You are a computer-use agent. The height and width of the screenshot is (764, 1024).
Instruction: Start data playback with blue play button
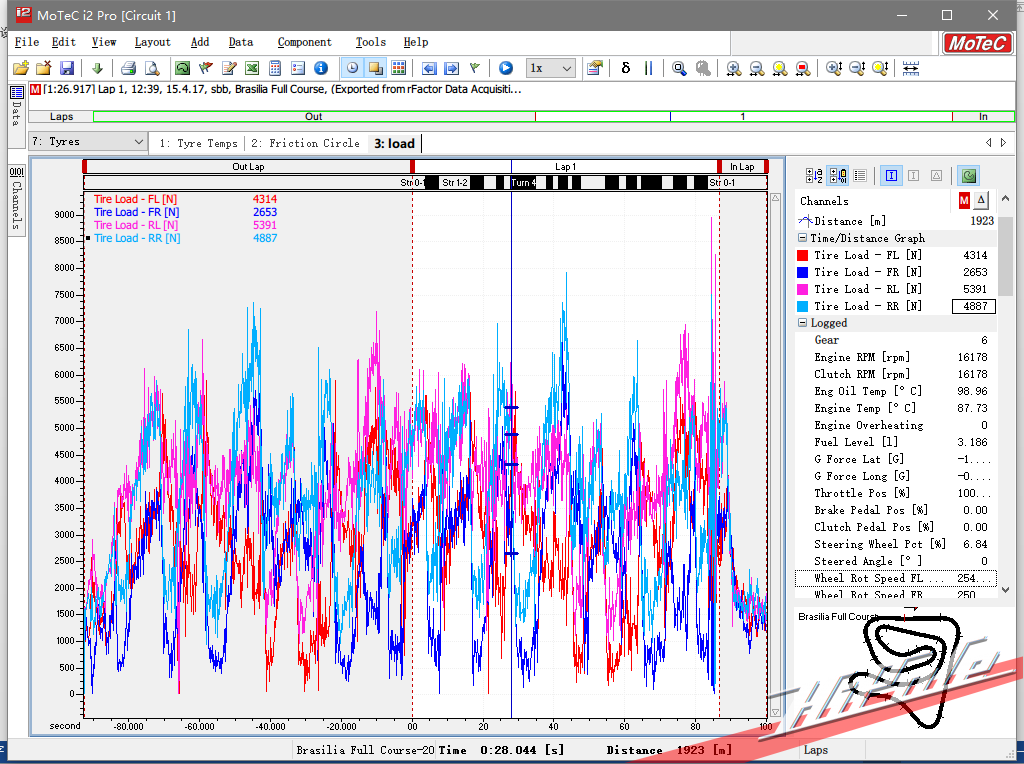(506, 68)
